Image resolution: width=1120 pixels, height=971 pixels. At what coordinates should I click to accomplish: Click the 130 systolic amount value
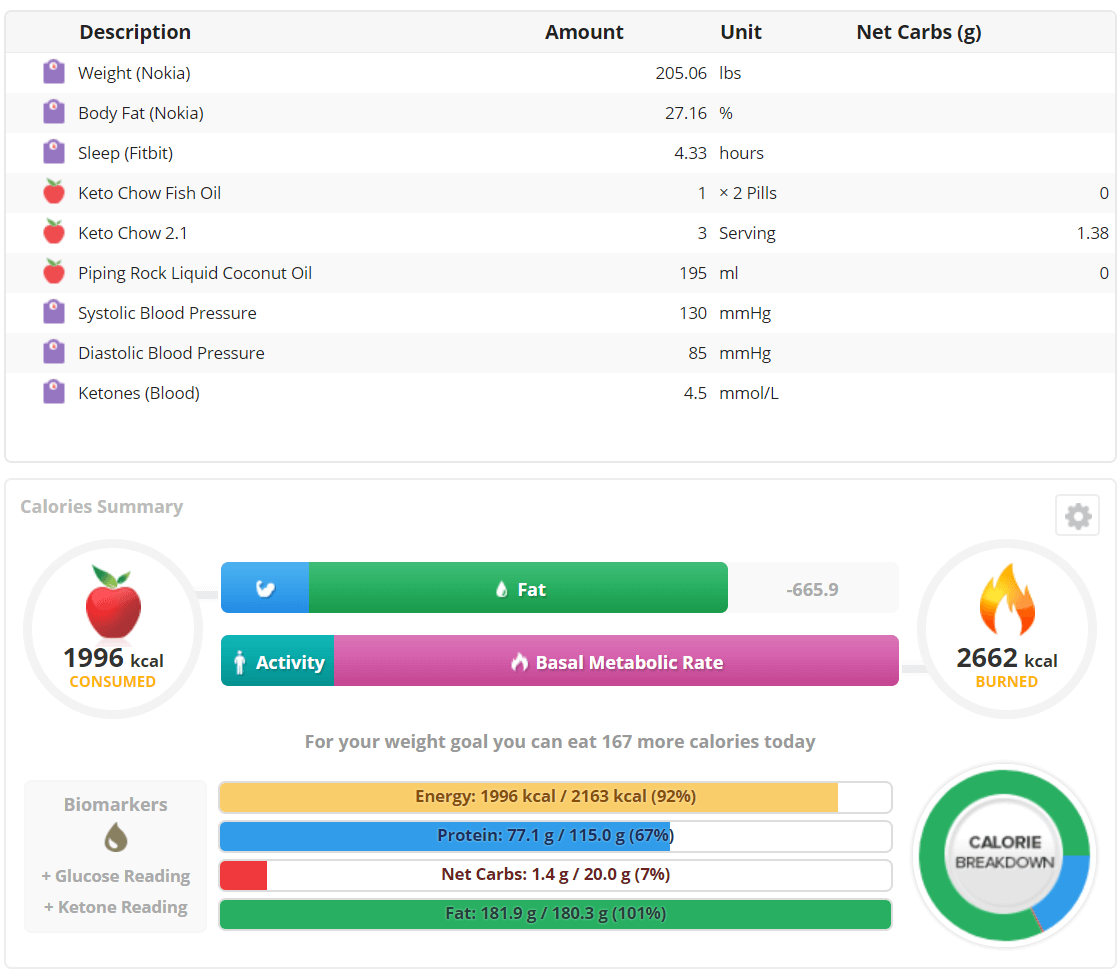pyautogui.click(x=693, y=313)
